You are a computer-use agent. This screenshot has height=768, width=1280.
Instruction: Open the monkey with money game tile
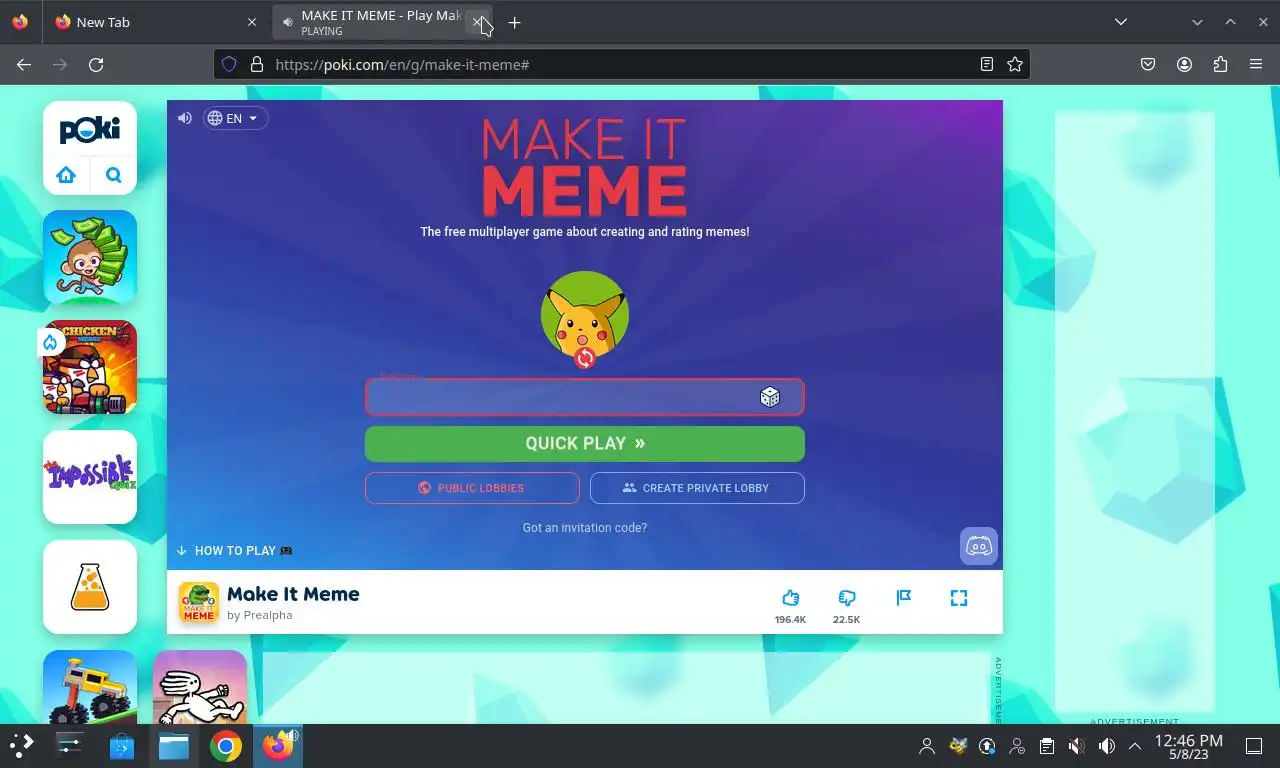90,257
